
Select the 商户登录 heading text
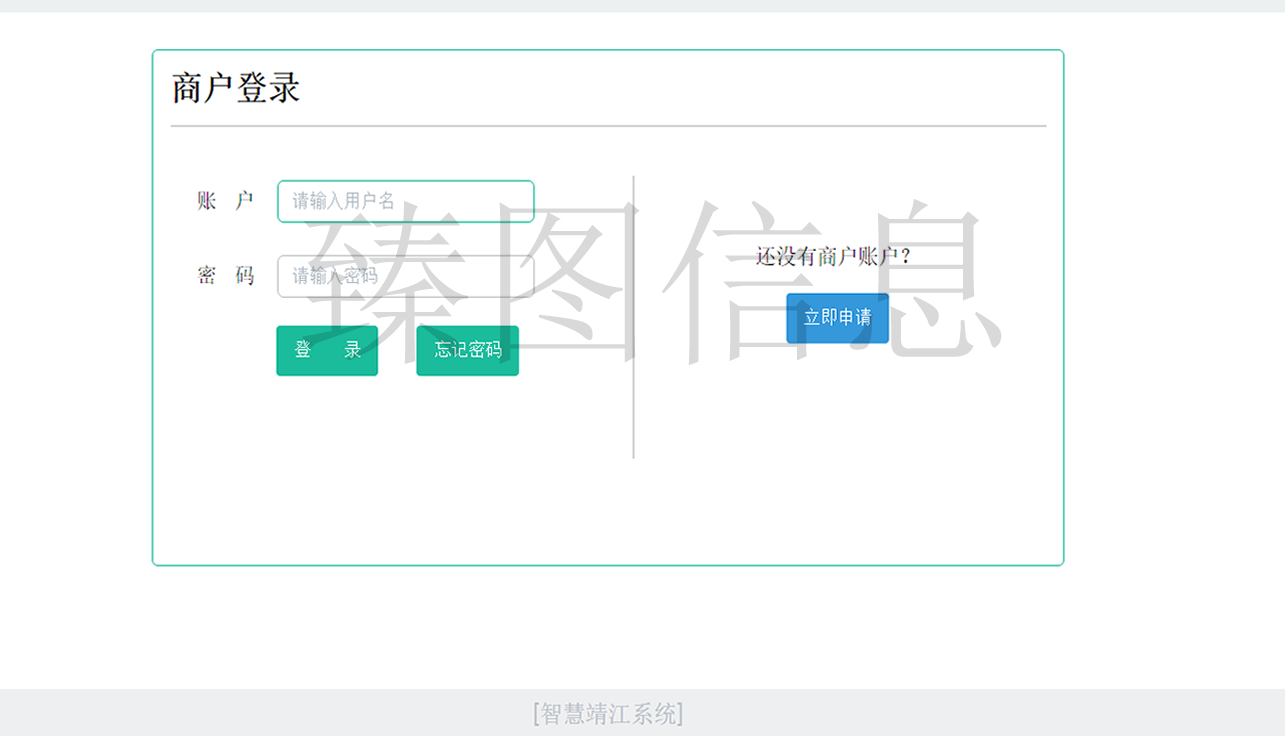tap(236, 88)
